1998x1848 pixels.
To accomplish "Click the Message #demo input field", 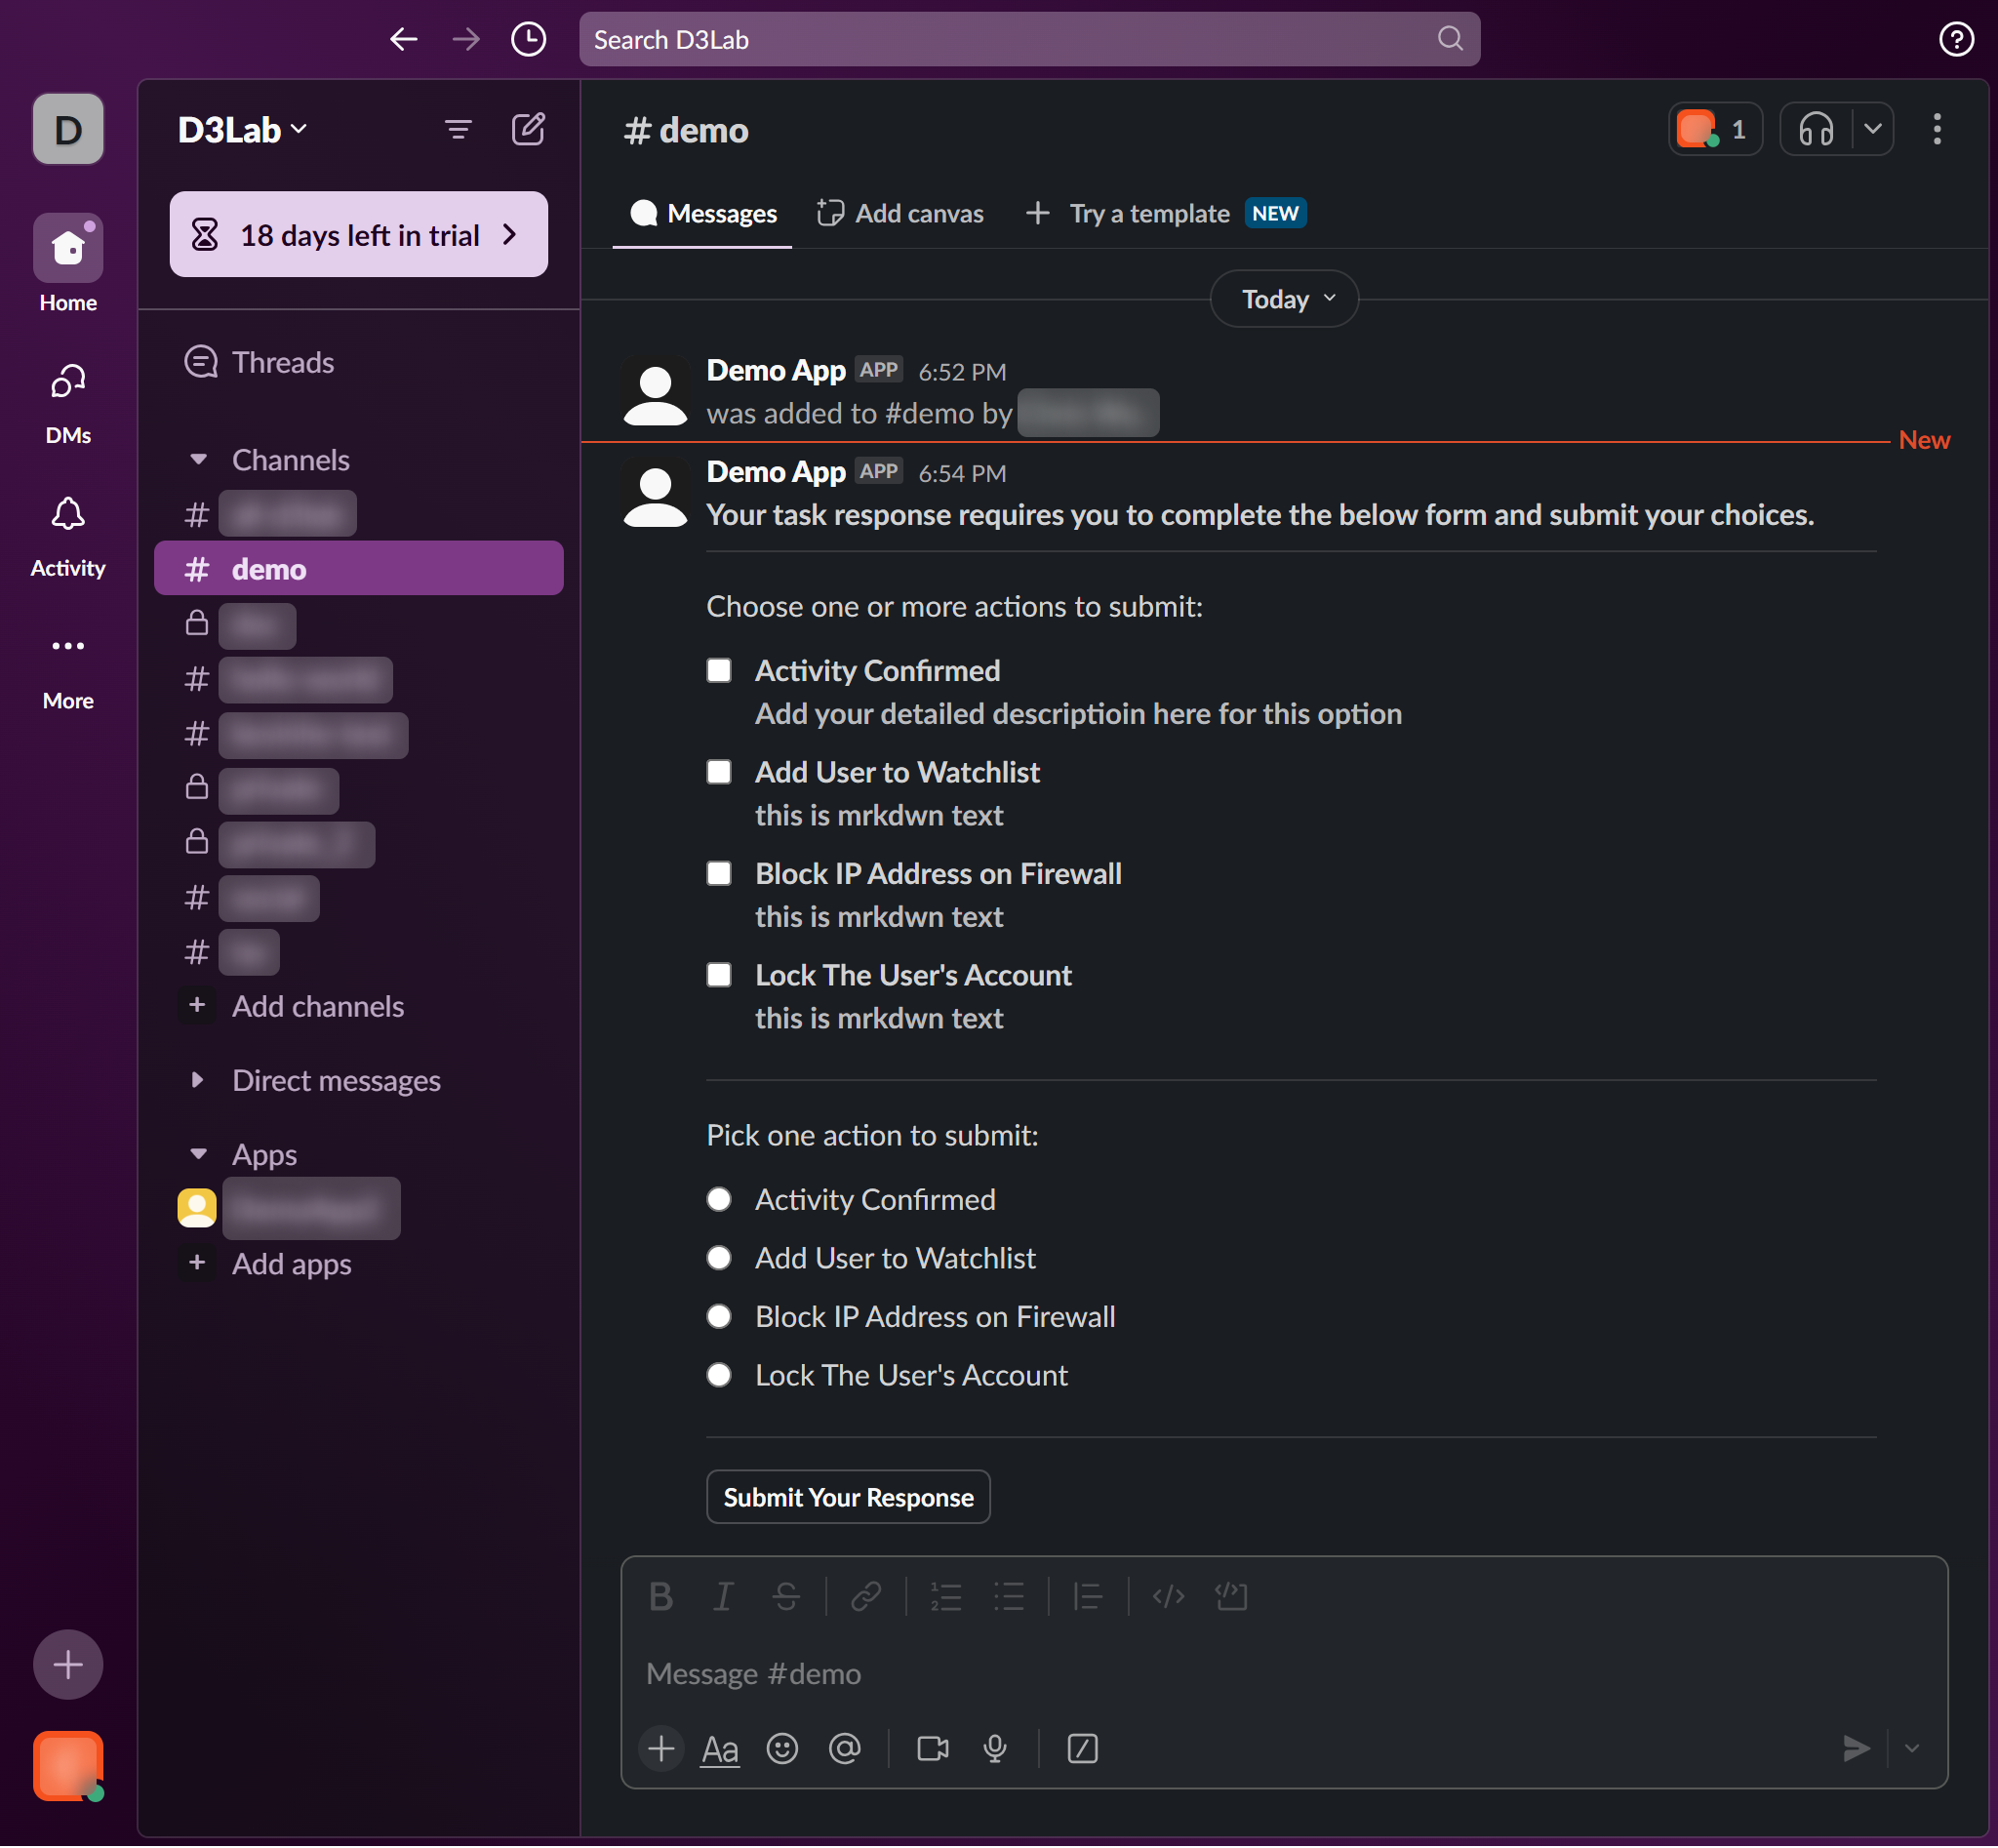I will (1200, 1673).
